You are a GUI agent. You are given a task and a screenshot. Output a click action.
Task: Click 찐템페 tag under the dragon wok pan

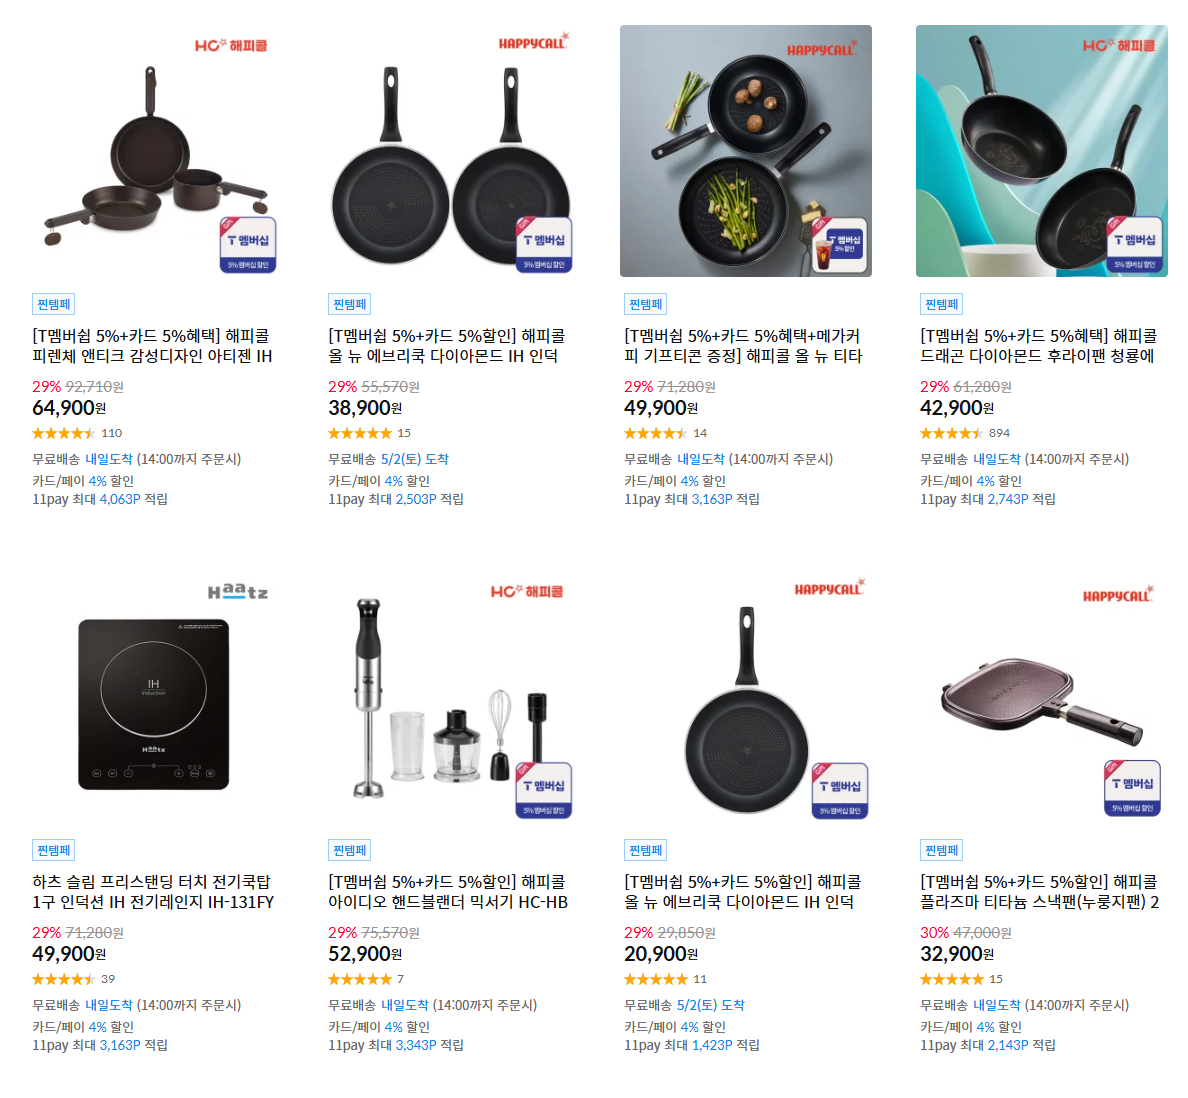coord(942,304)
